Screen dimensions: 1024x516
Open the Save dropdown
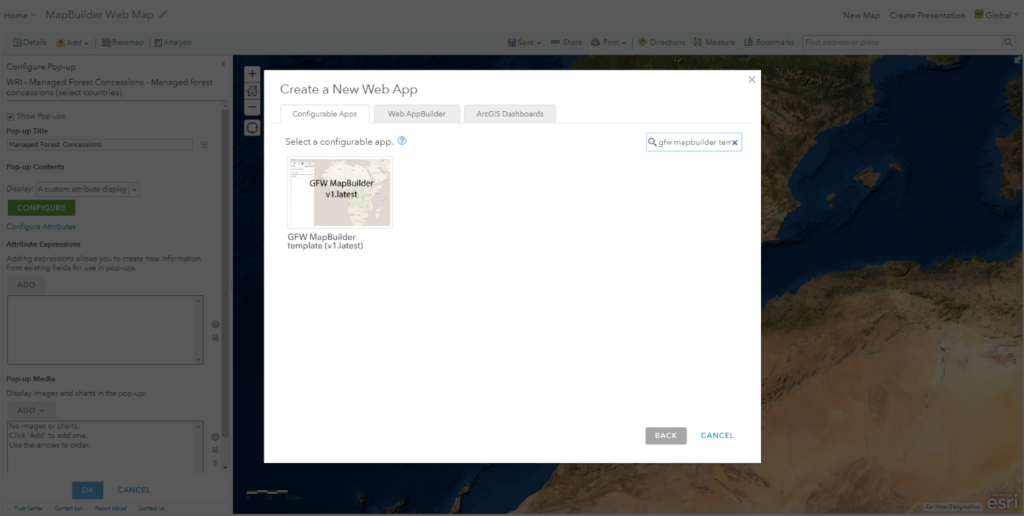(524, 42)
